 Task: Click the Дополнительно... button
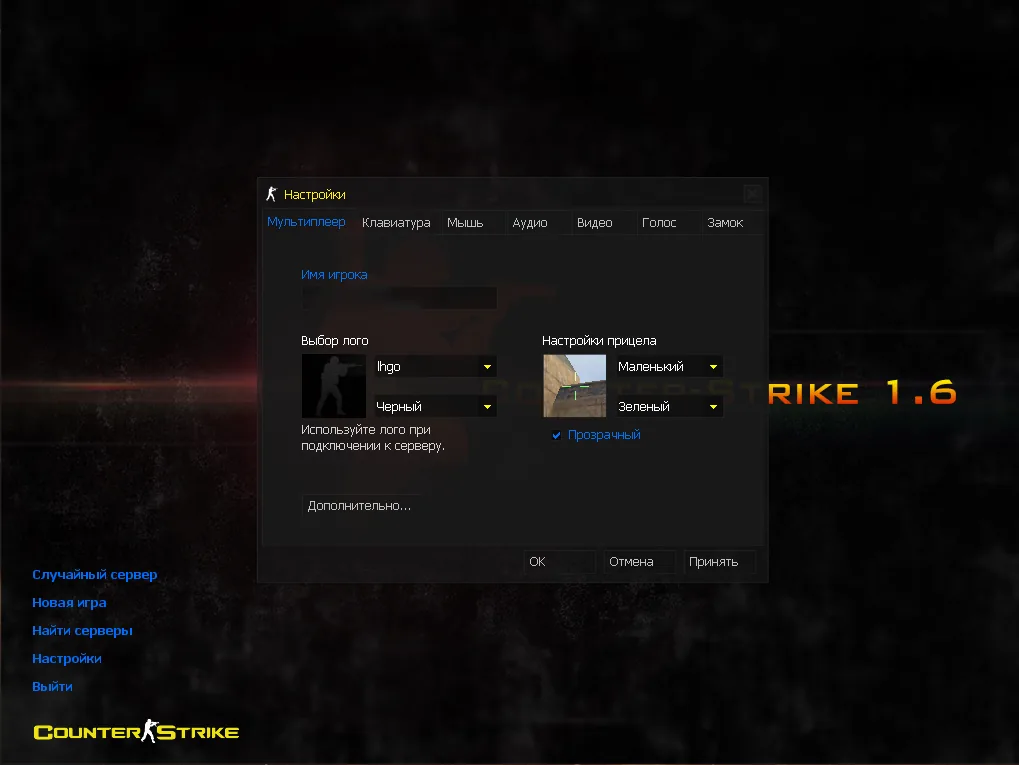click(x=359, y=506)
